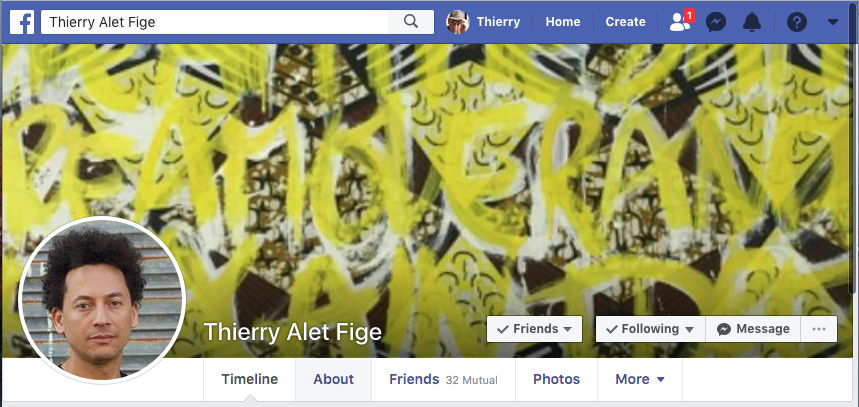Click Create in the top bar
The image size is (859, 407).
pyautogui.click(x=625, y=22)
